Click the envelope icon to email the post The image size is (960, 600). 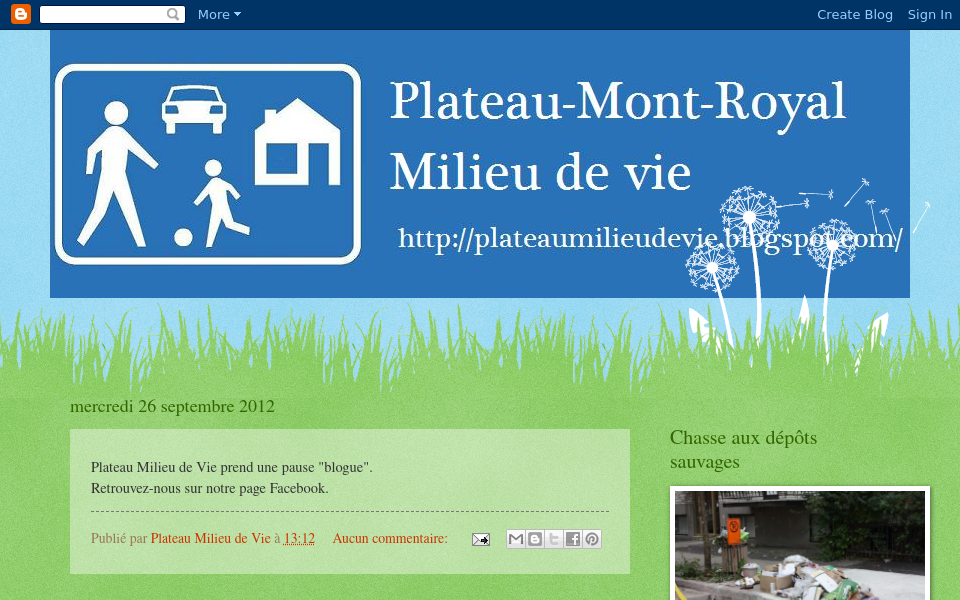pyautogui.click(x=480, y=539)
